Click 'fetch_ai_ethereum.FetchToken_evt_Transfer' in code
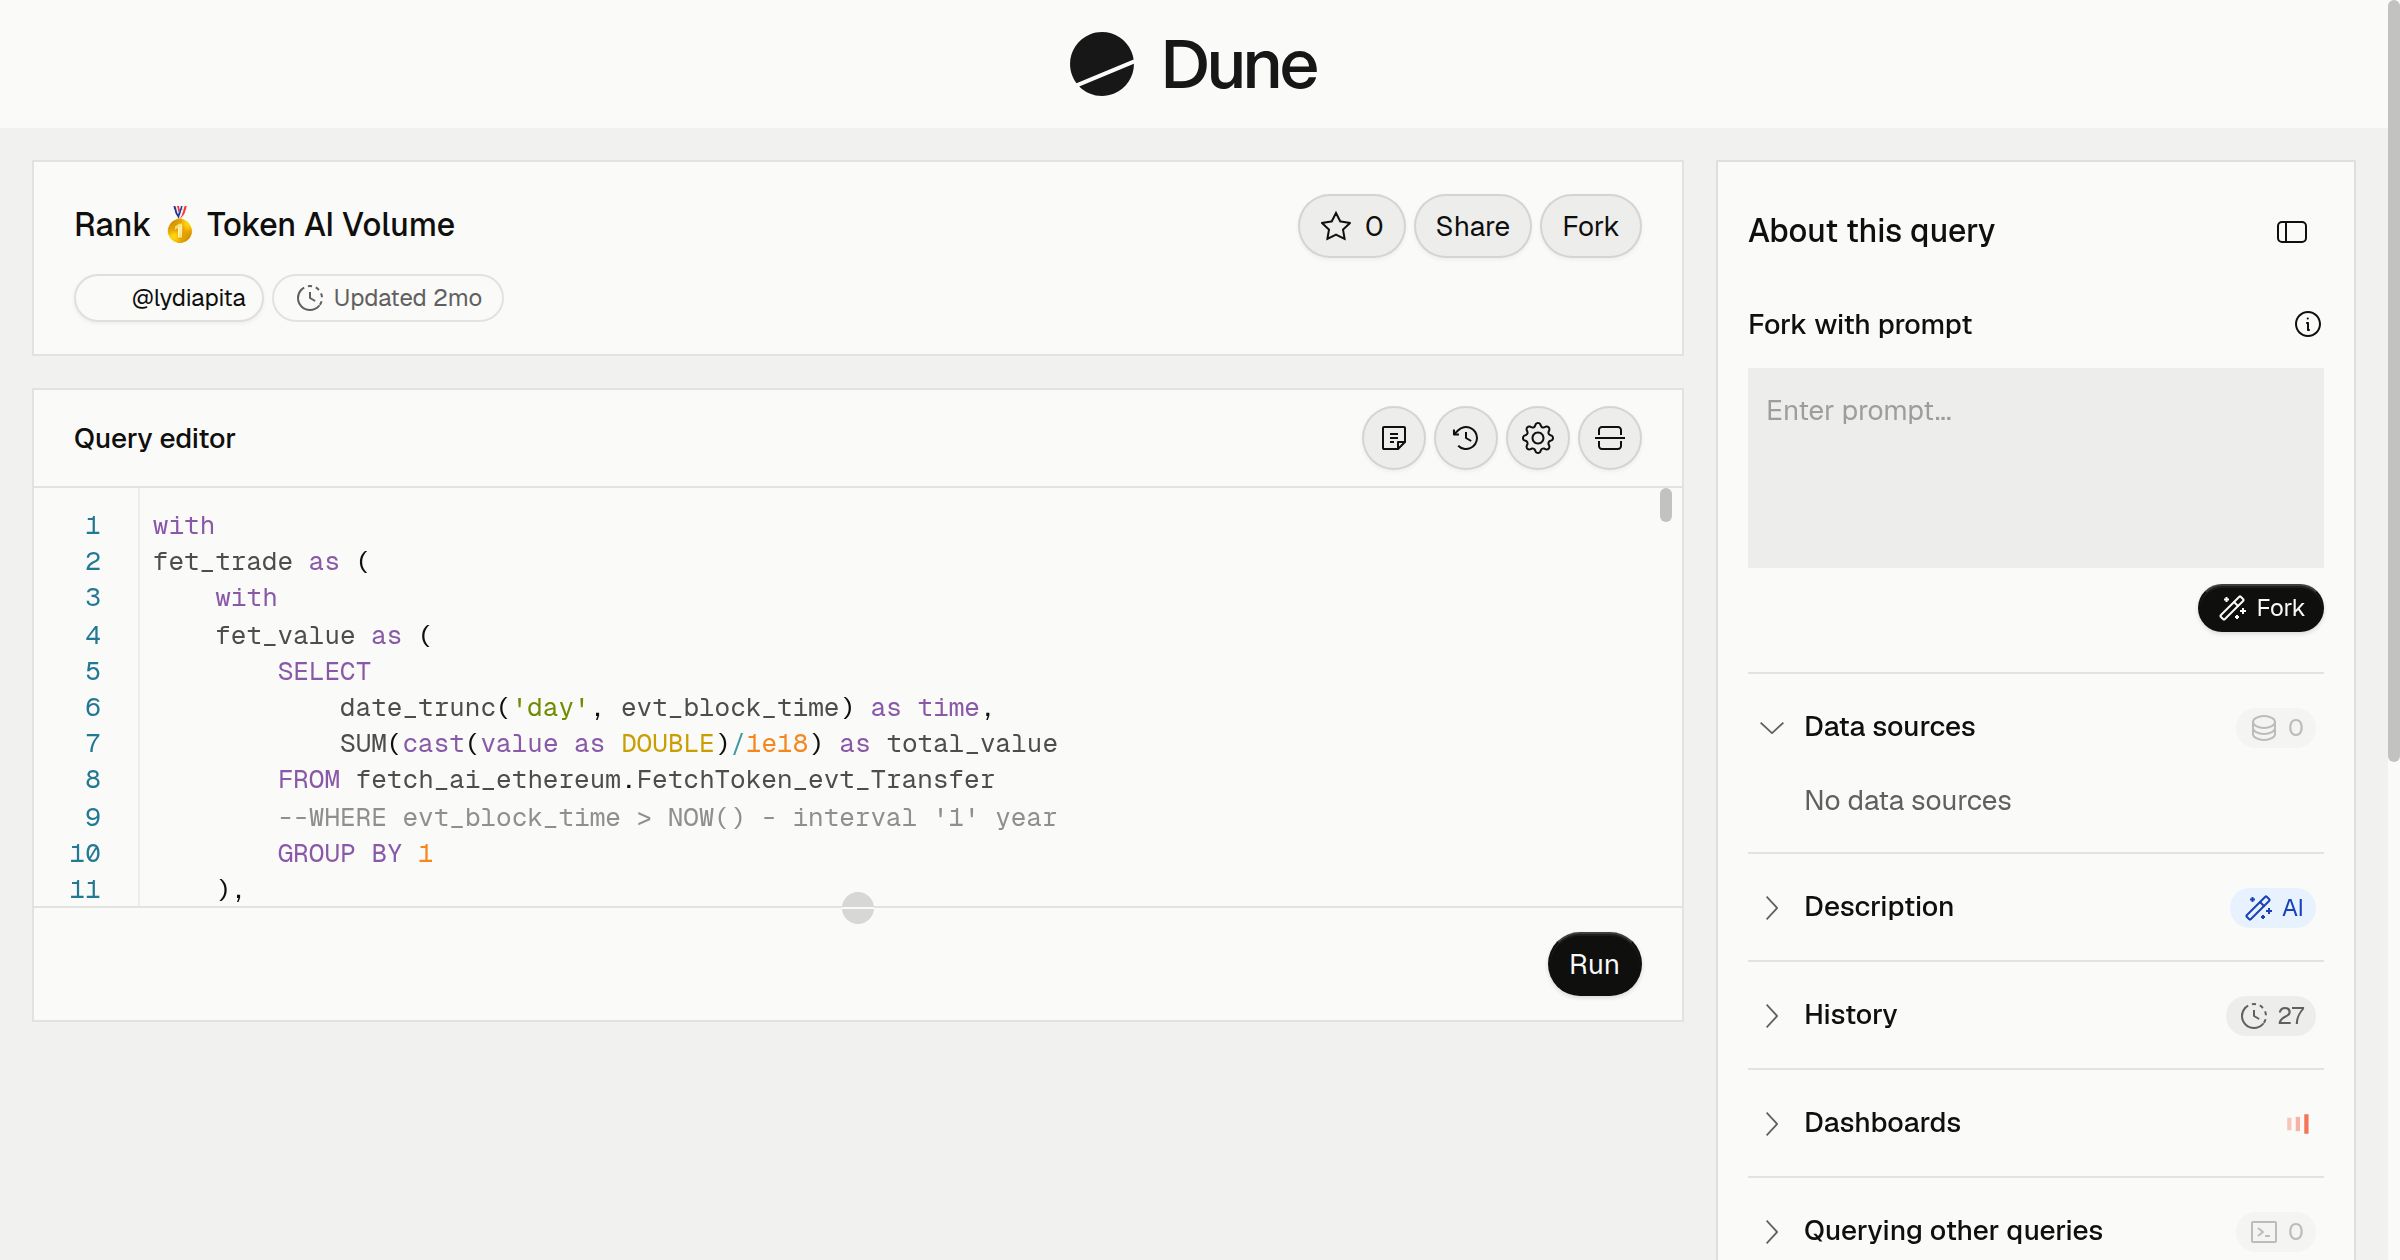This screenshot has height=1260, width=2400. [675, 780]
